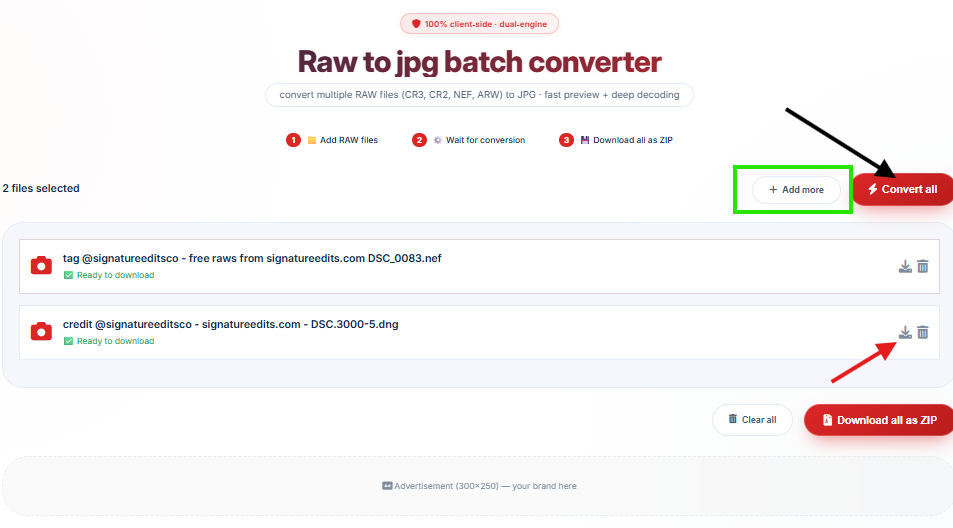Viewport: 953px width, 528px height.
Task: Remove every file with Clear all
Action: coord(752,420)
